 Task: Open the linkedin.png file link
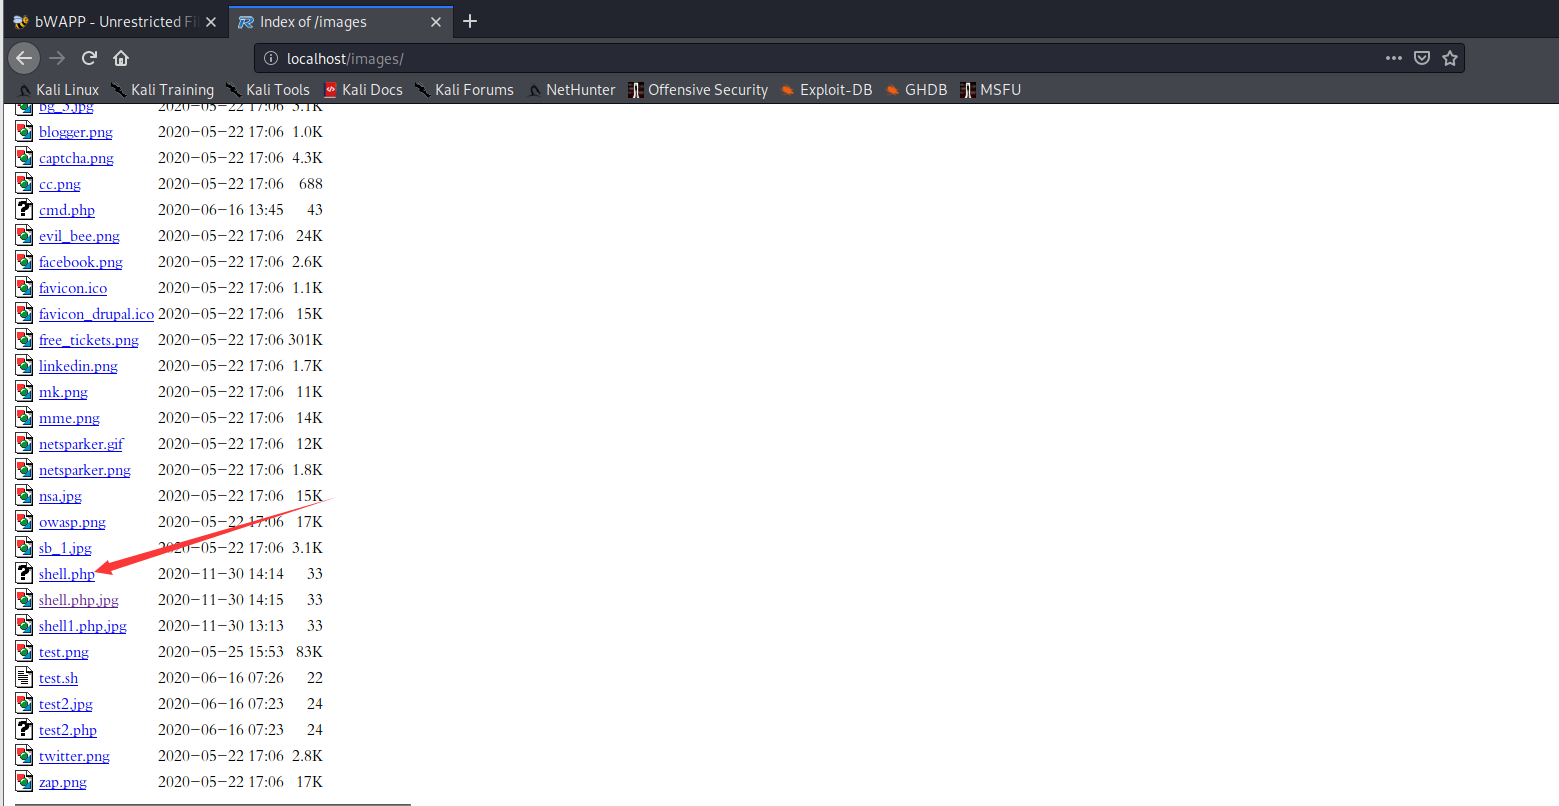click(x=78, y=366)
